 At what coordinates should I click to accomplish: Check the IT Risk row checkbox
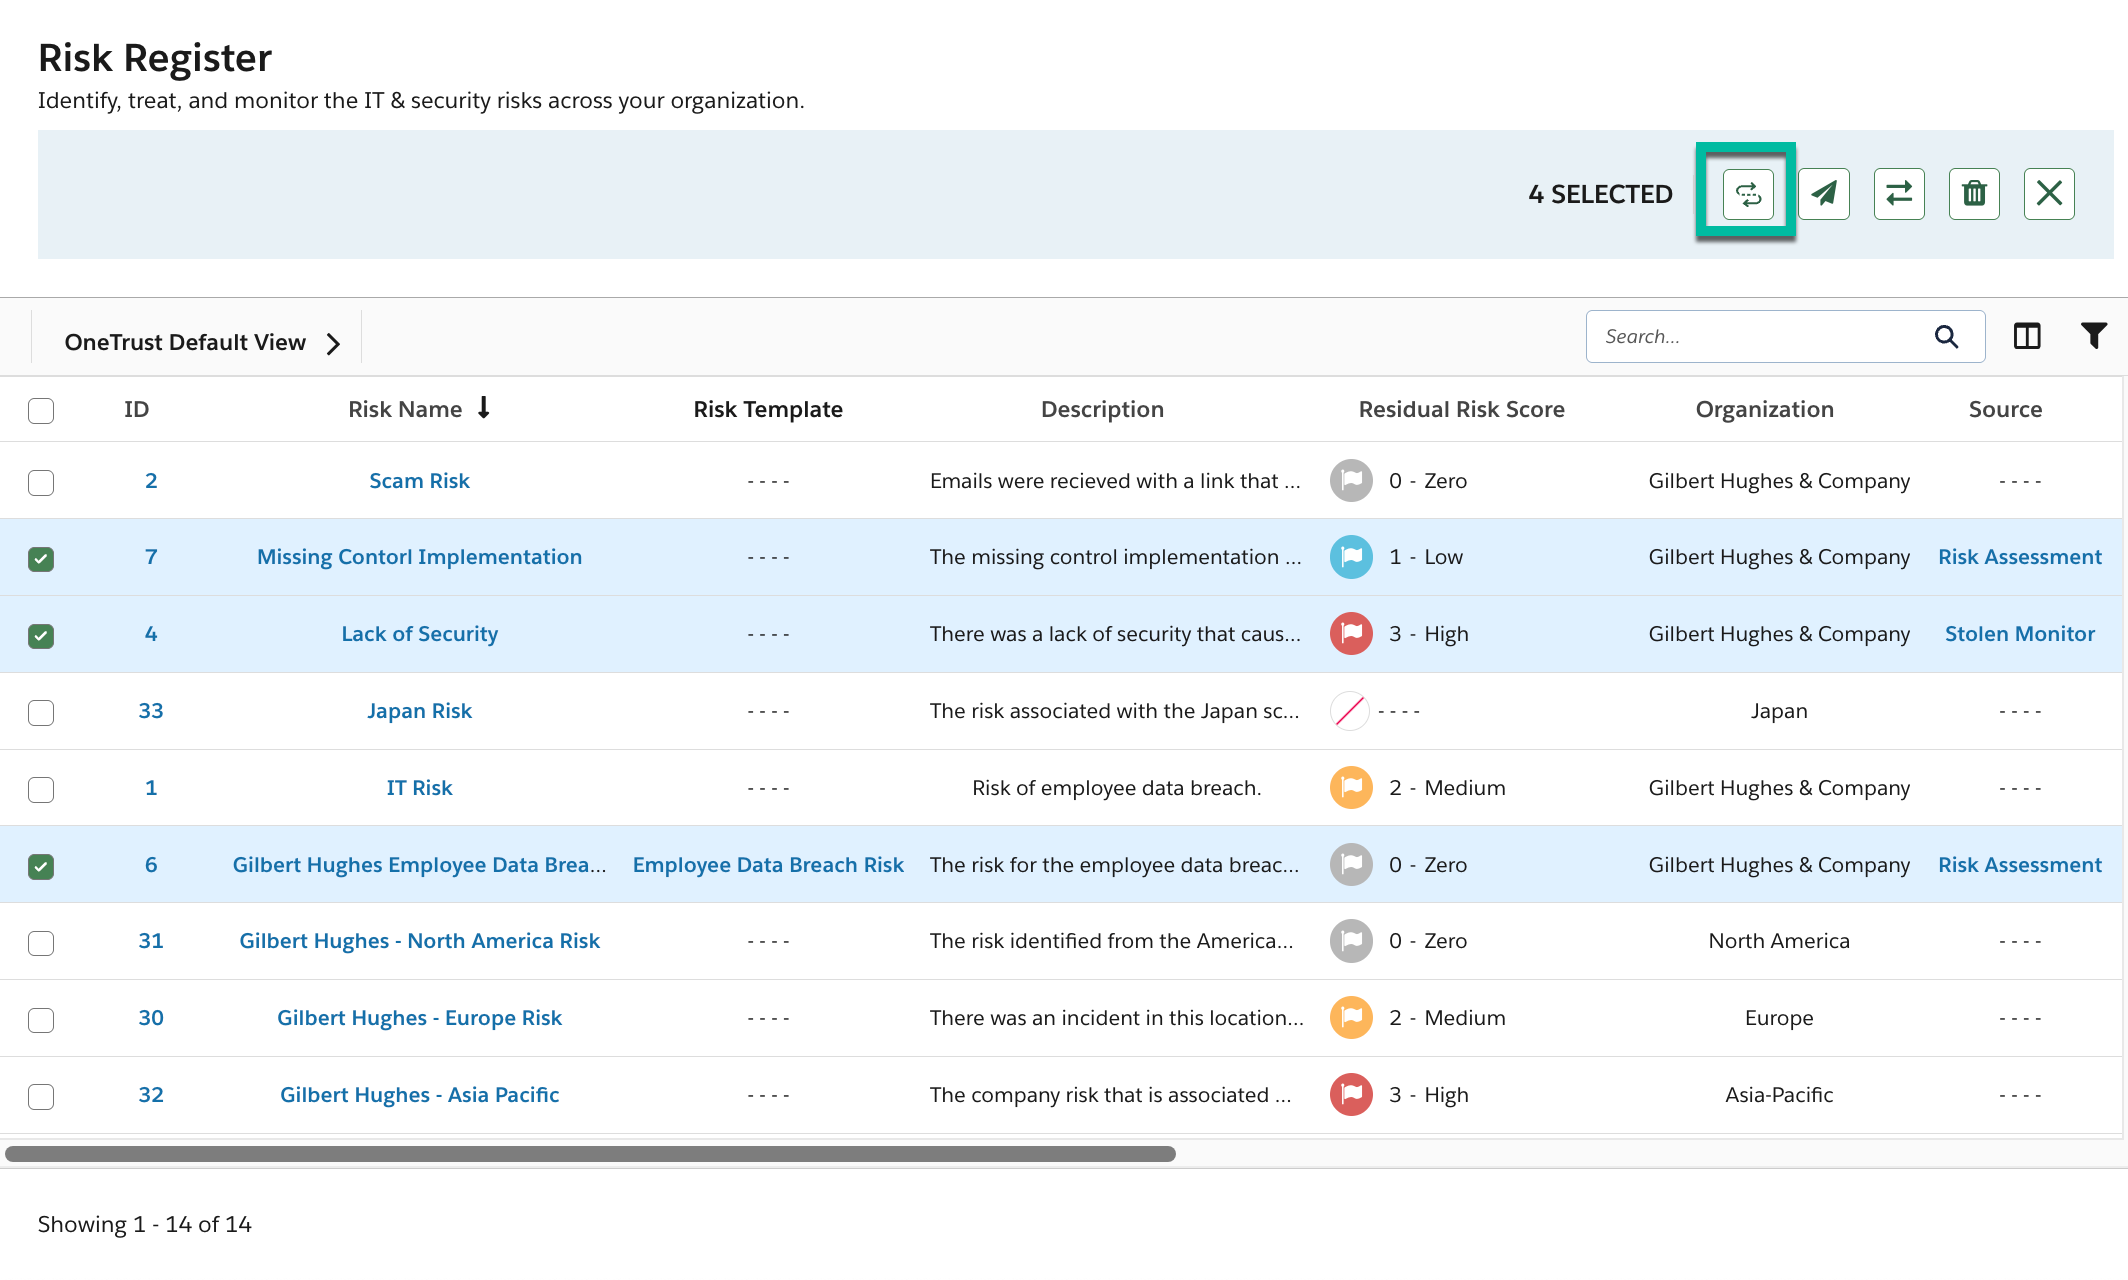tap(41, 789)
